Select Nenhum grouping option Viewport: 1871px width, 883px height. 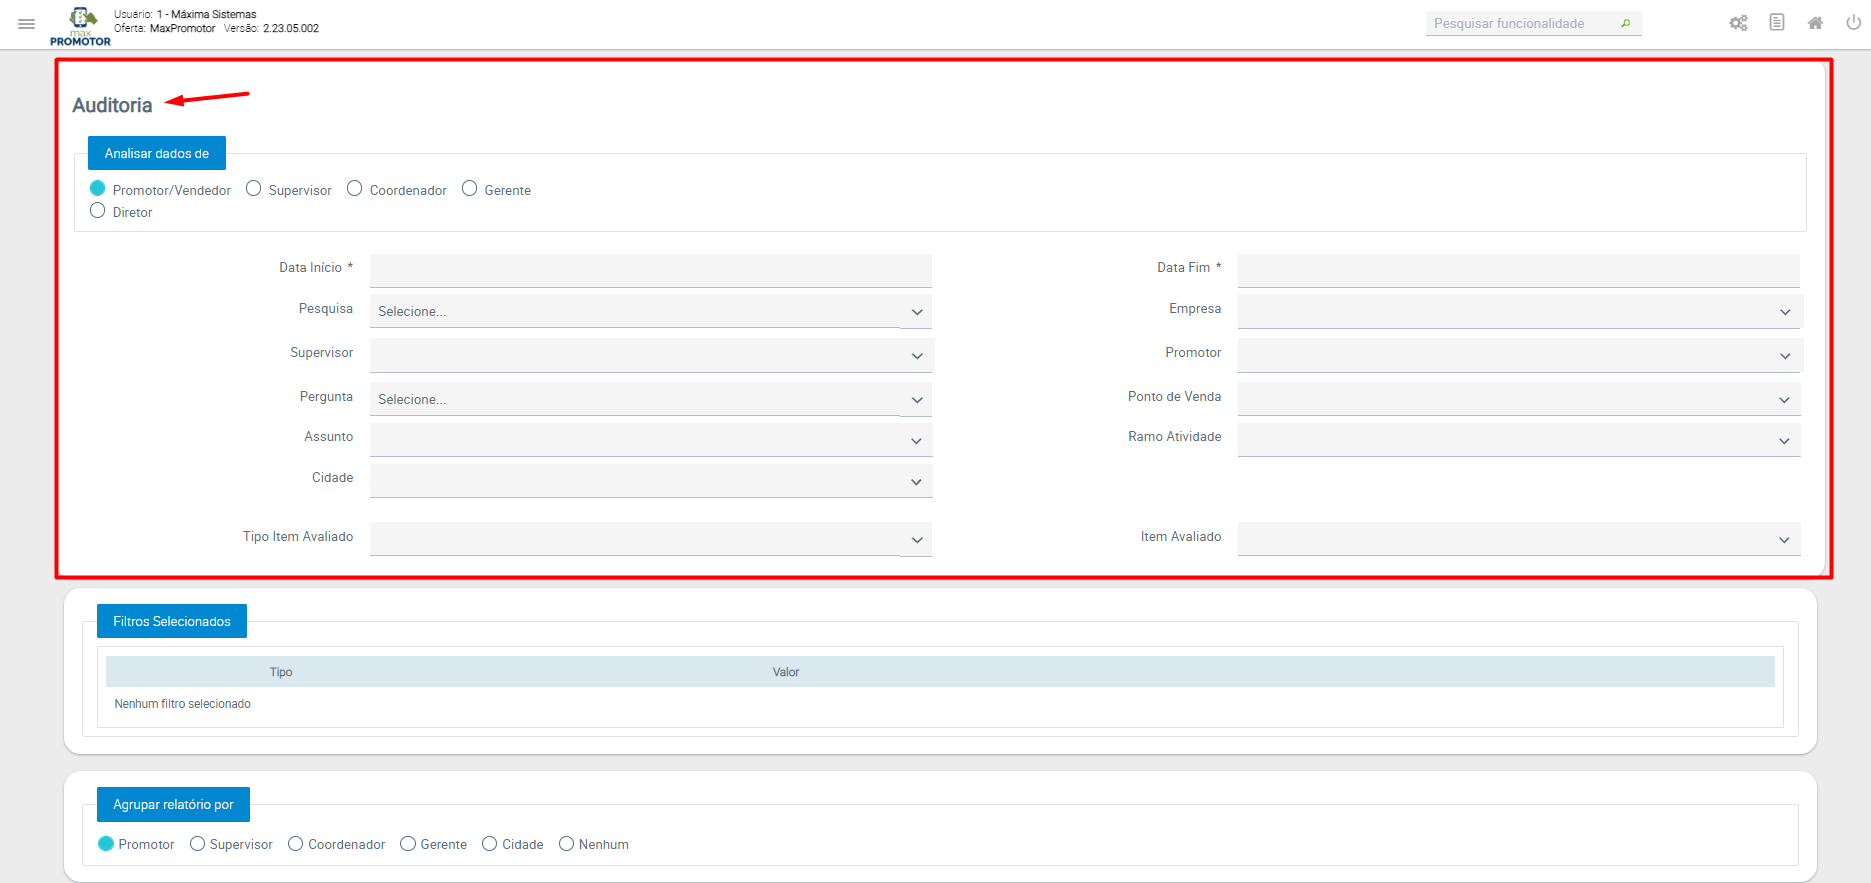click(x=567, y=844)
